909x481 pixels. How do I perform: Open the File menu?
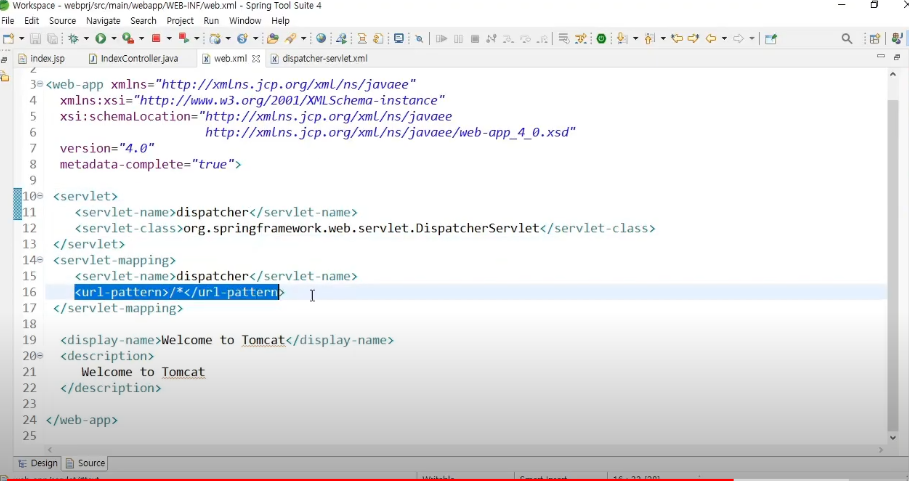pos(8,20)
